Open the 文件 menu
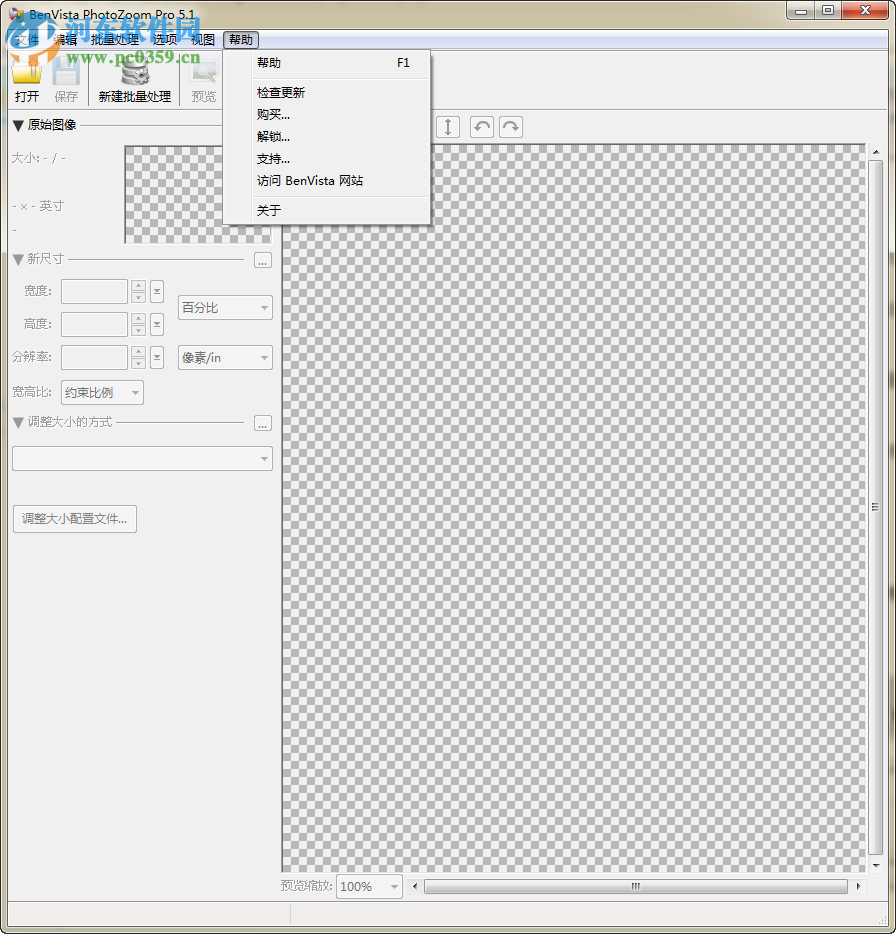Image resolution: width=896 pixels, height=934 pixels. pyautogui.click(x=28, y=40)
